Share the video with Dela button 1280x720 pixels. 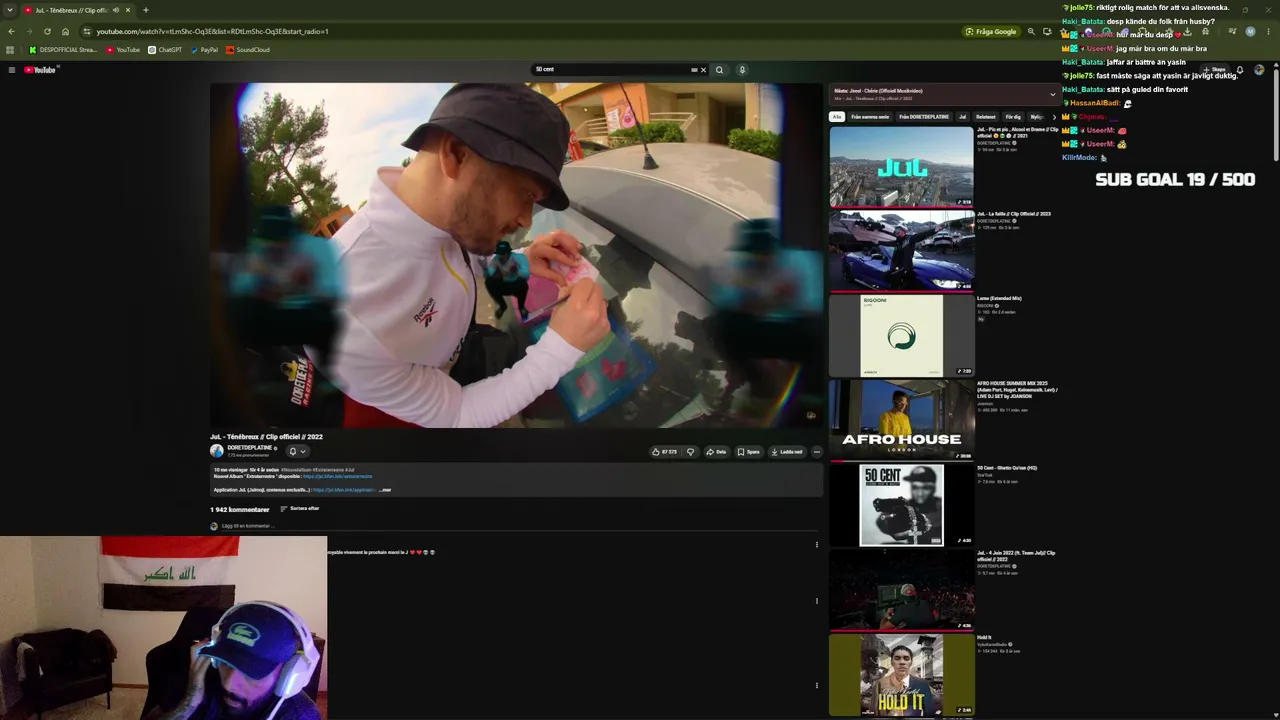716,452
